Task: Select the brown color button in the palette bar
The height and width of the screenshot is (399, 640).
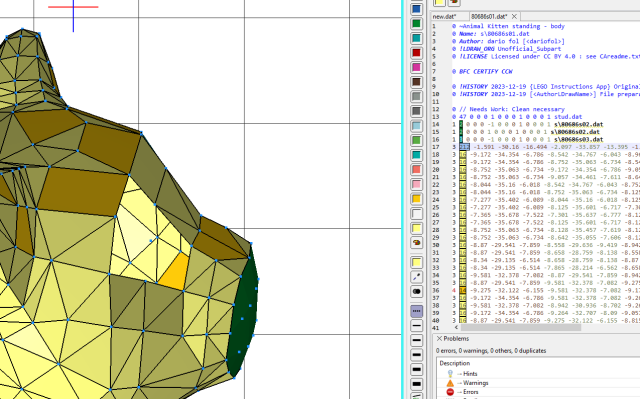Action: point(416,82)
